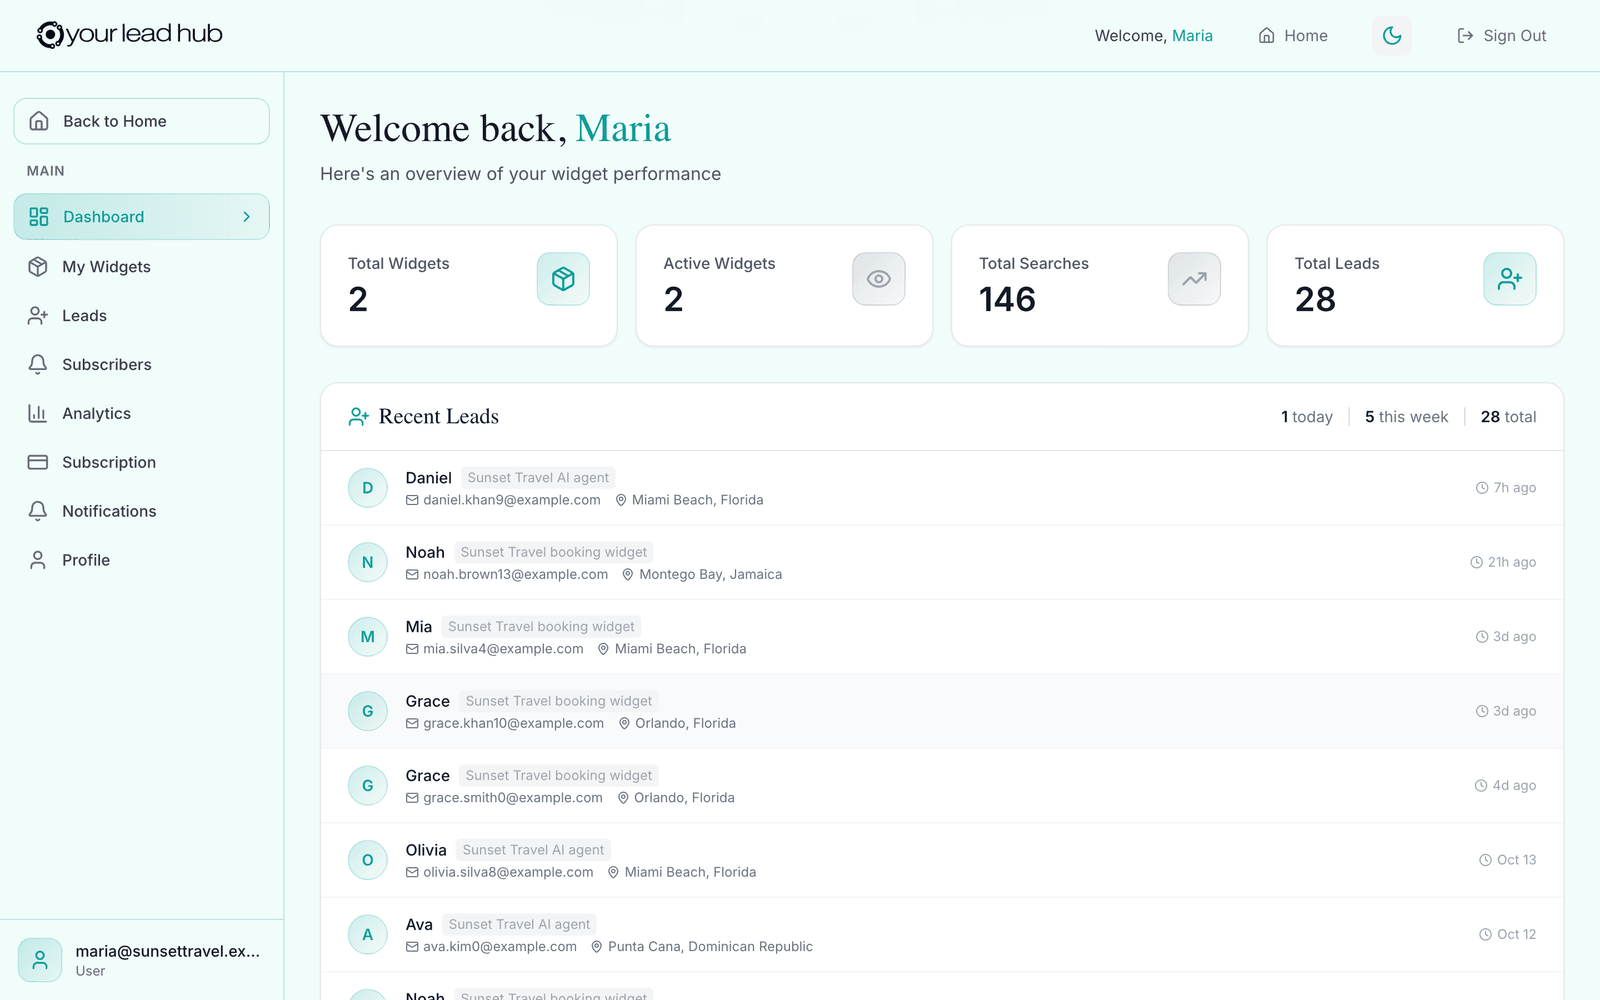Image resolution: width=1600 pixels, height=1000 pixels.
Task: Click the 28 total stat
Action: click(x=1508, y=417)
